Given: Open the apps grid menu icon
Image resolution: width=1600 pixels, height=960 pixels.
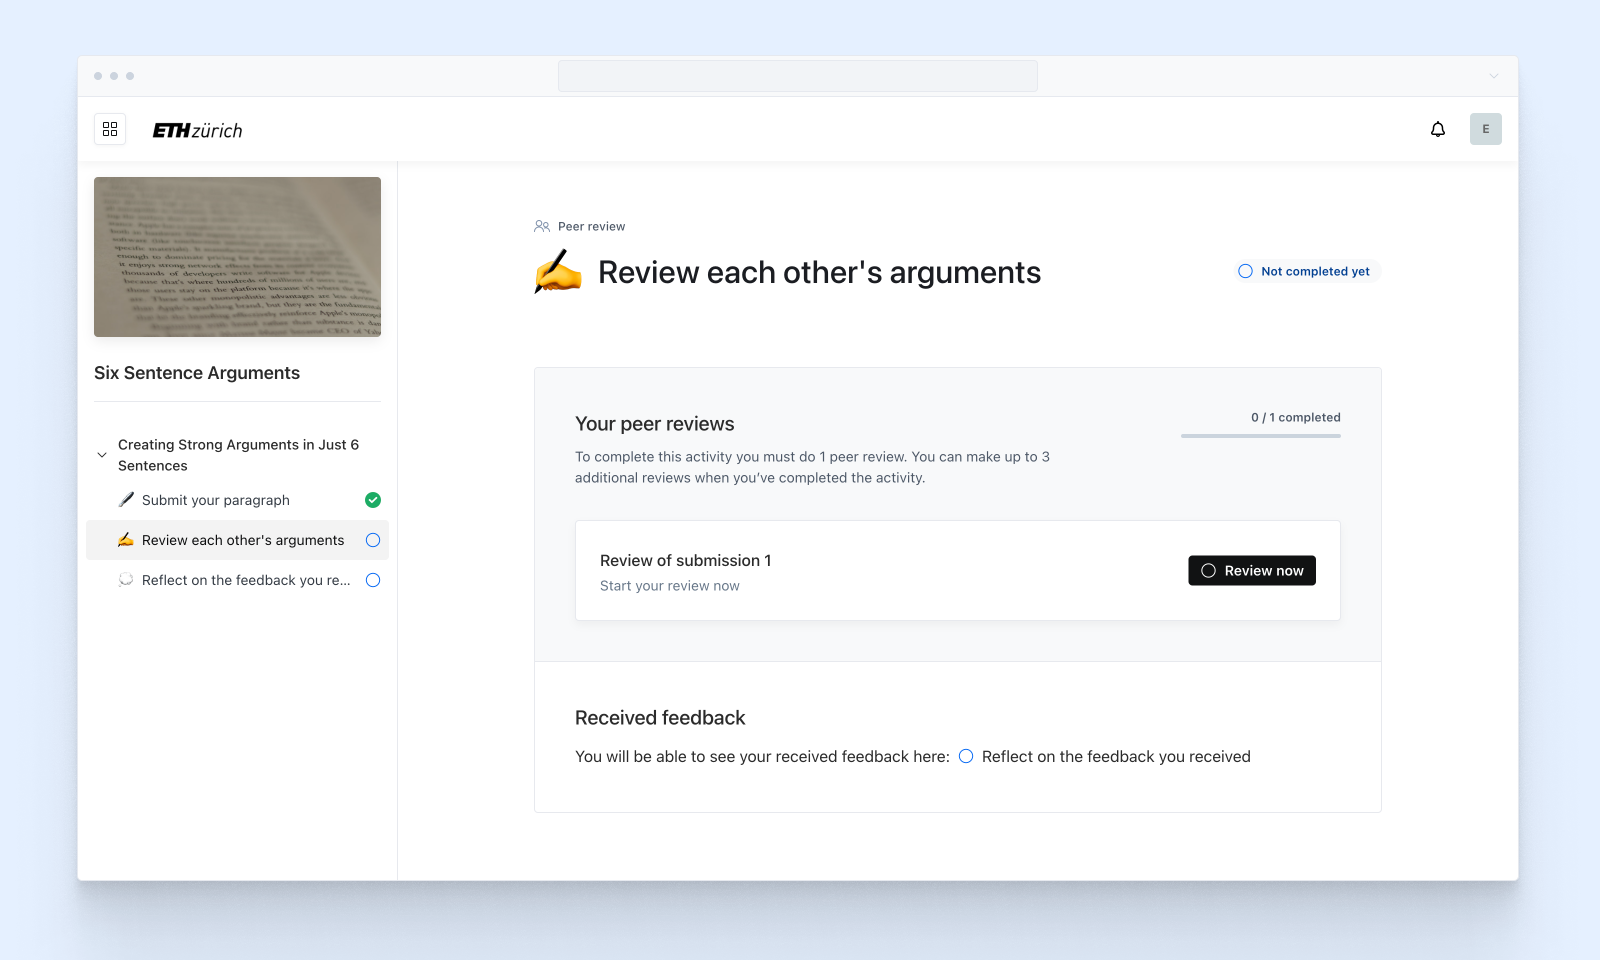Looking at the screenshot, I should [x=110, y=129].
